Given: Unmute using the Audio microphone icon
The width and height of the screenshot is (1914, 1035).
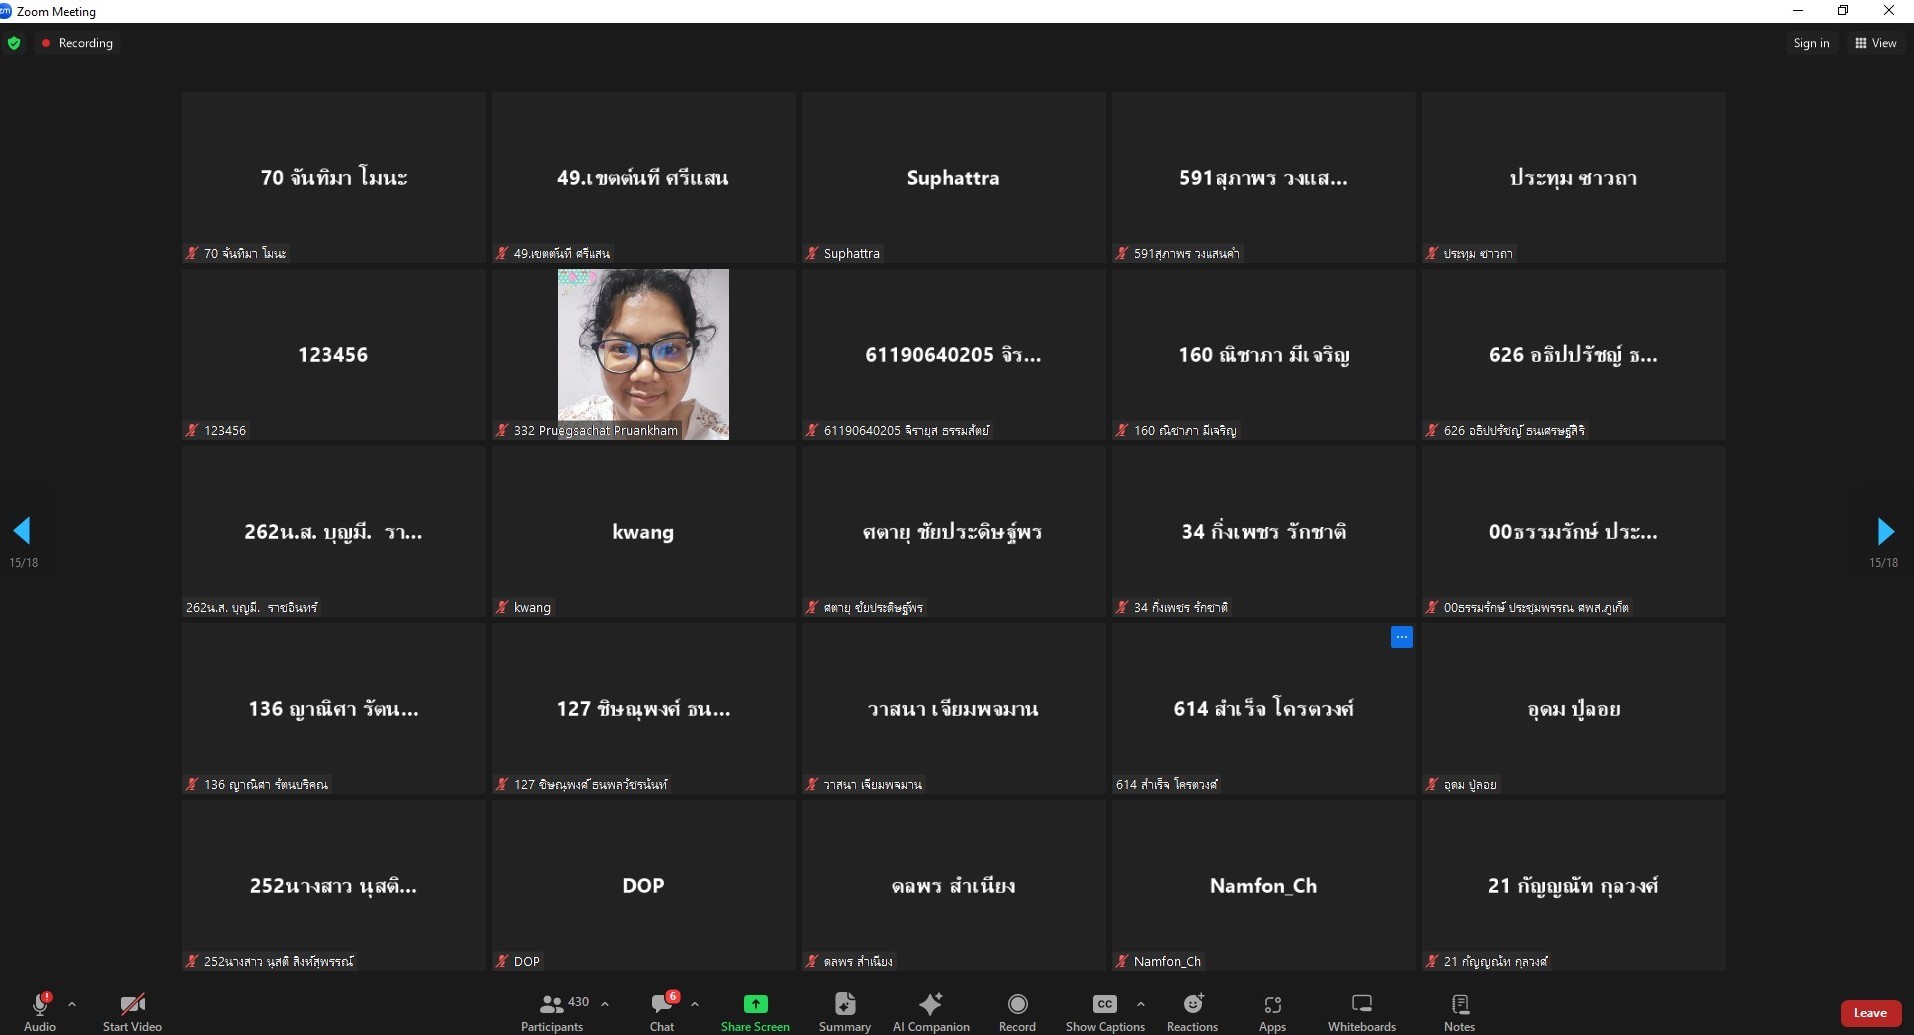Looking at the screenshot, I should pyautogui.click(x=40, y=1004).
